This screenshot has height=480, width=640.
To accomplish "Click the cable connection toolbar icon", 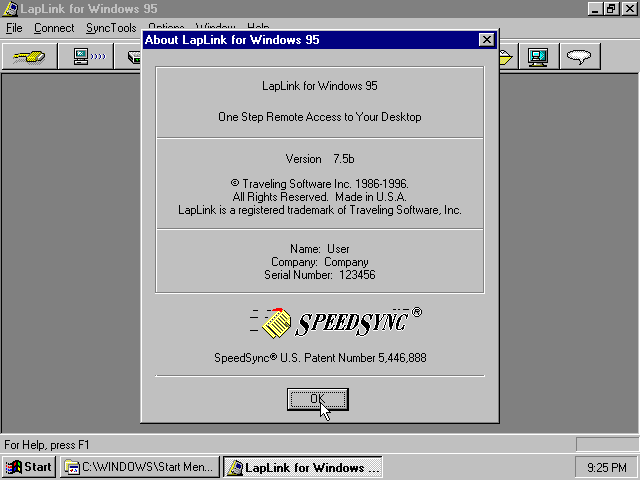I will 29,56.
